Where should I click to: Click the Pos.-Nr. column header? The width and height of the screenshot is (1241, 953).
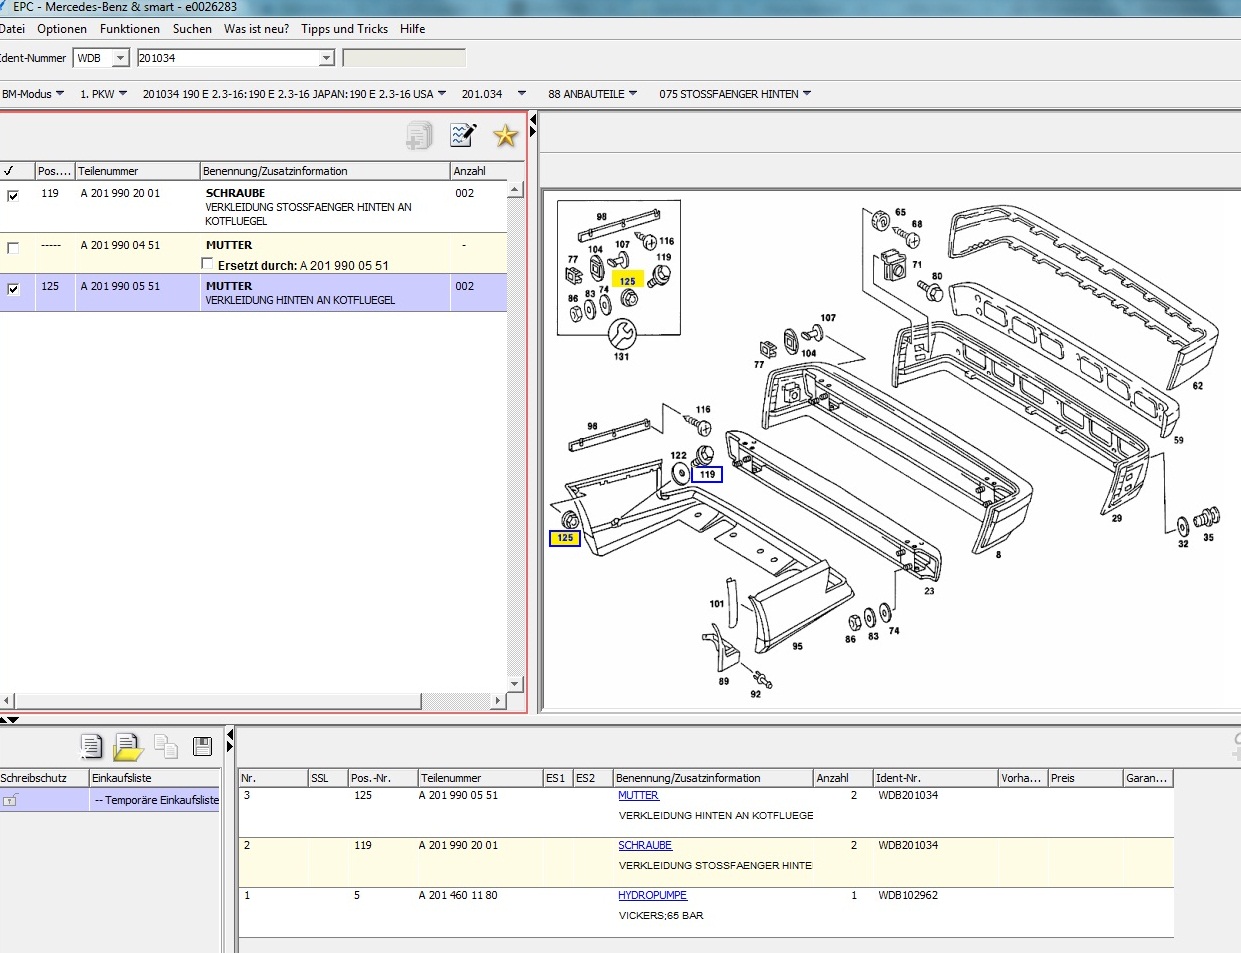383,778
